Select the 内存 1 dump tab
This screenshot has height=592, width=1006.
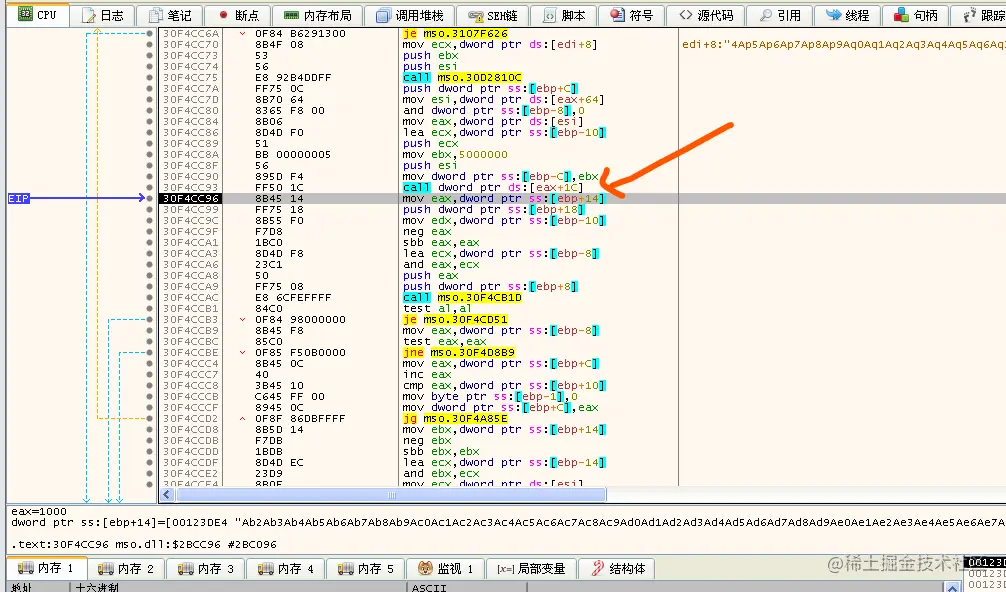pyautogui.click(x=46, y=568)
